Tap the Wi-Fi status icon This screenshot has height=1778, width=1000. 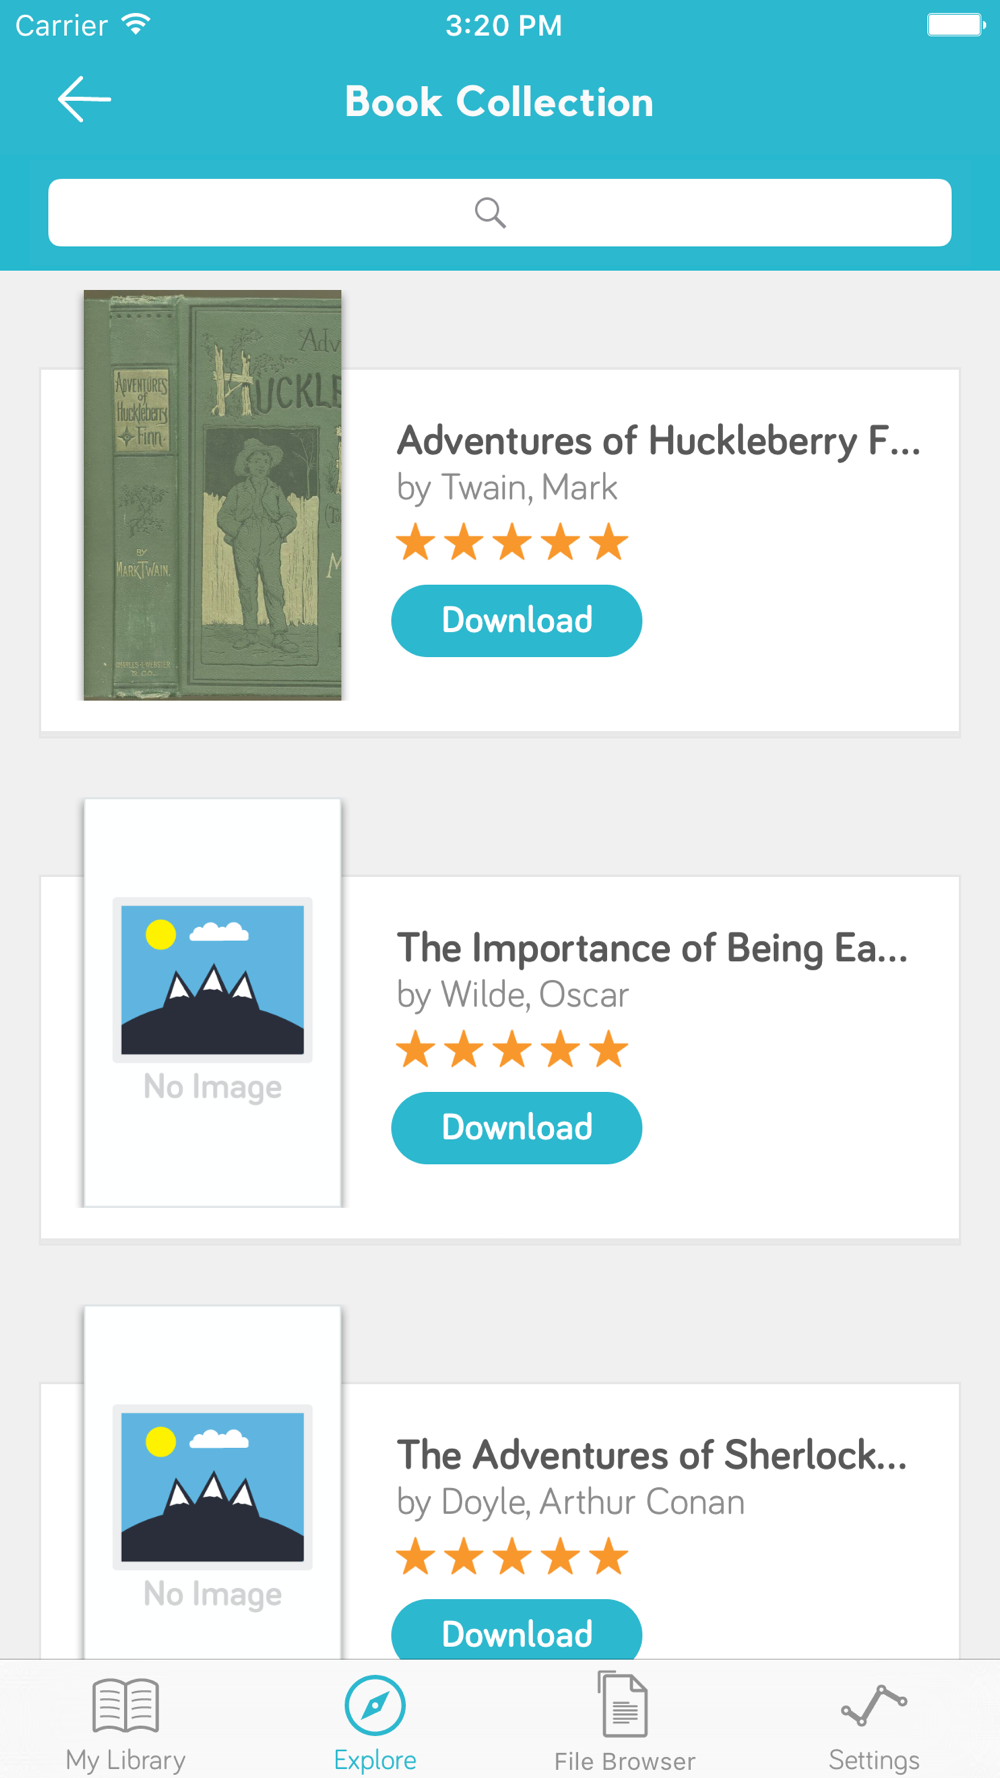137,24
